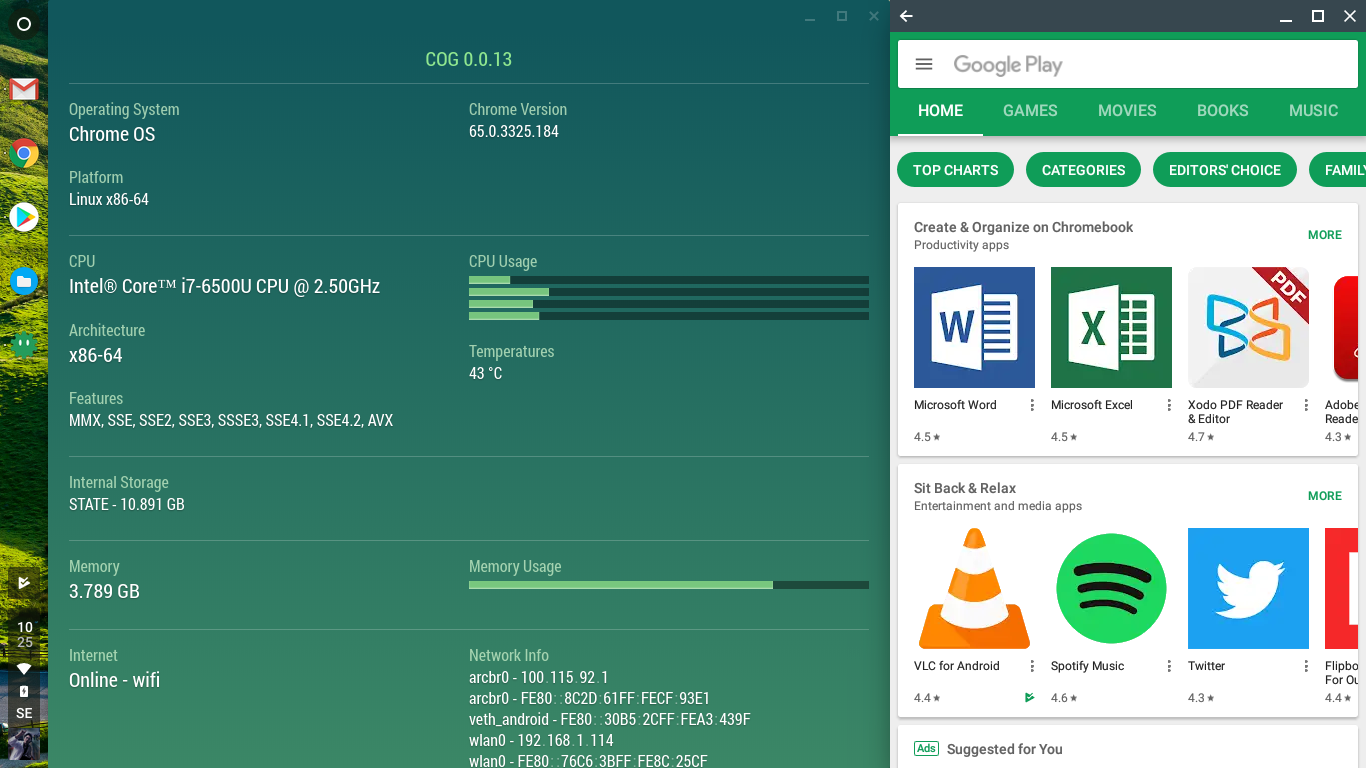Image resolution: width=1366 pixels, height=768 pixels.
Task: Open the Play Store shelf icon
Action: pyautogui.click(x=24, y=217)
